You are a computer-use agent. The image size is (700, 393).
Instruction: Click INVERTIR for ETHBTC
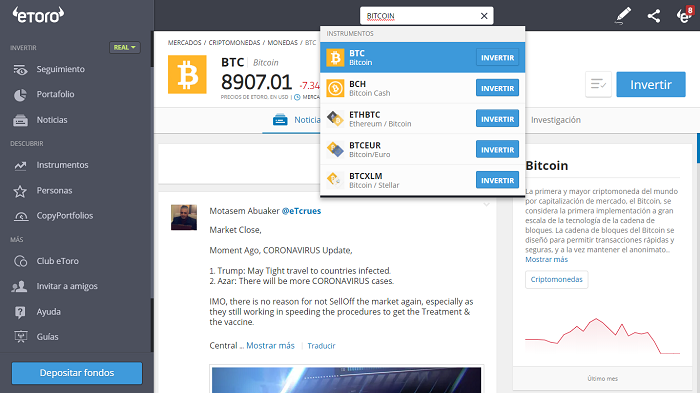pyautogui.click(x=497, y=119)
